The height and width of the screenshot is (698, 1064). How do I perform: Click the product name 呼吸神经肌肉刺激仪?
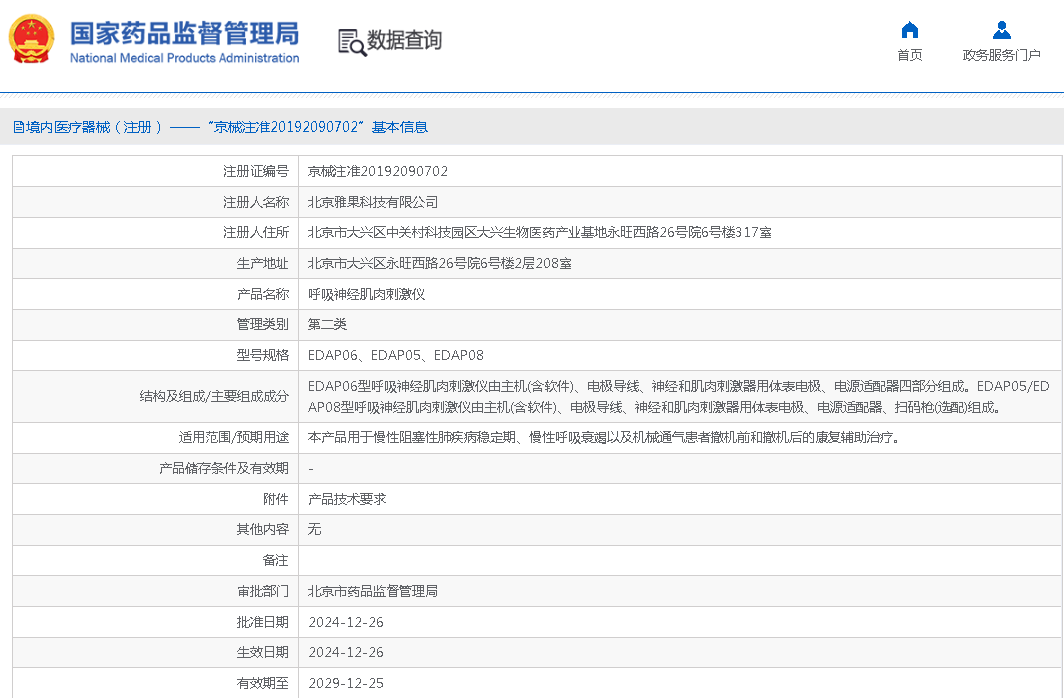point(366,294)
